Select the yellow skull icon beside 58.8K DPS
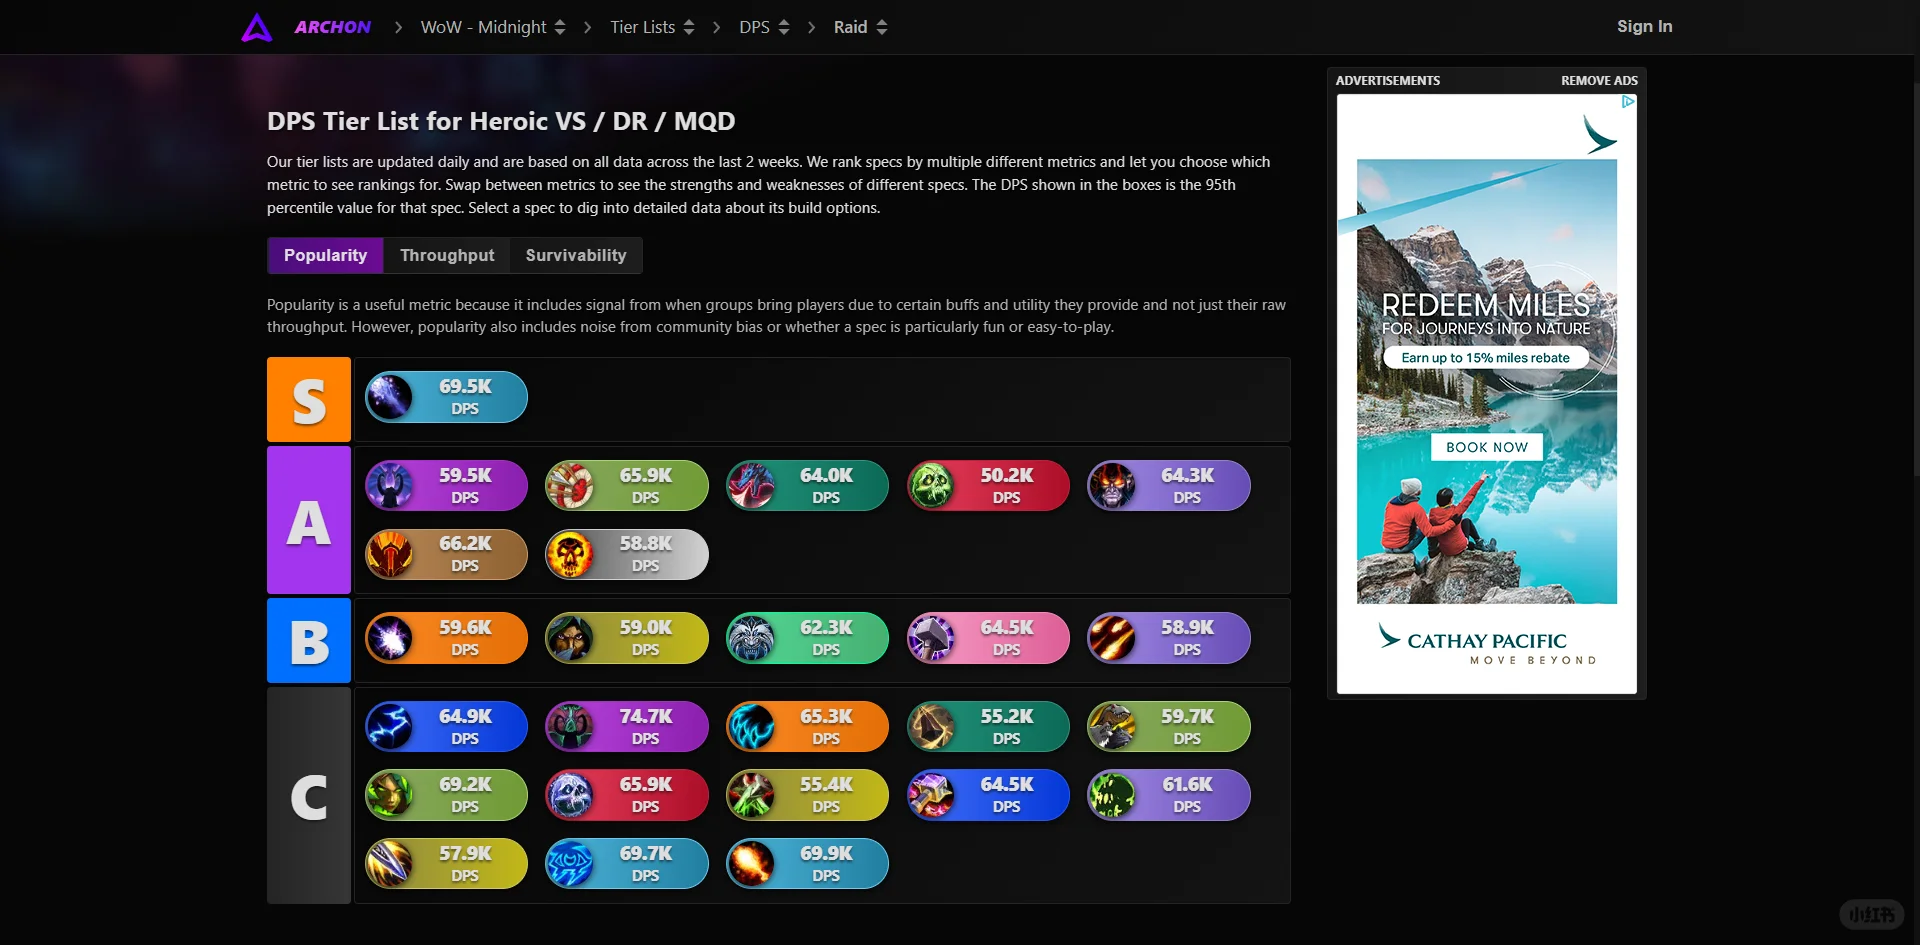Screen dimensions: 1920x945 click(x=570, y=554)
